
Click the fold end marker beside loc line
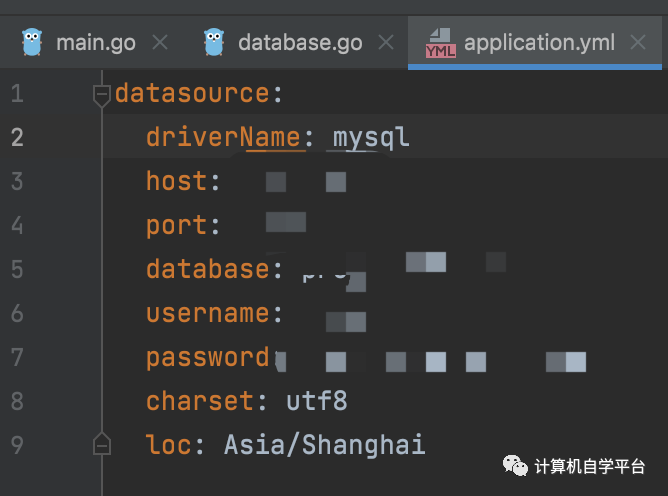(101, 443)
